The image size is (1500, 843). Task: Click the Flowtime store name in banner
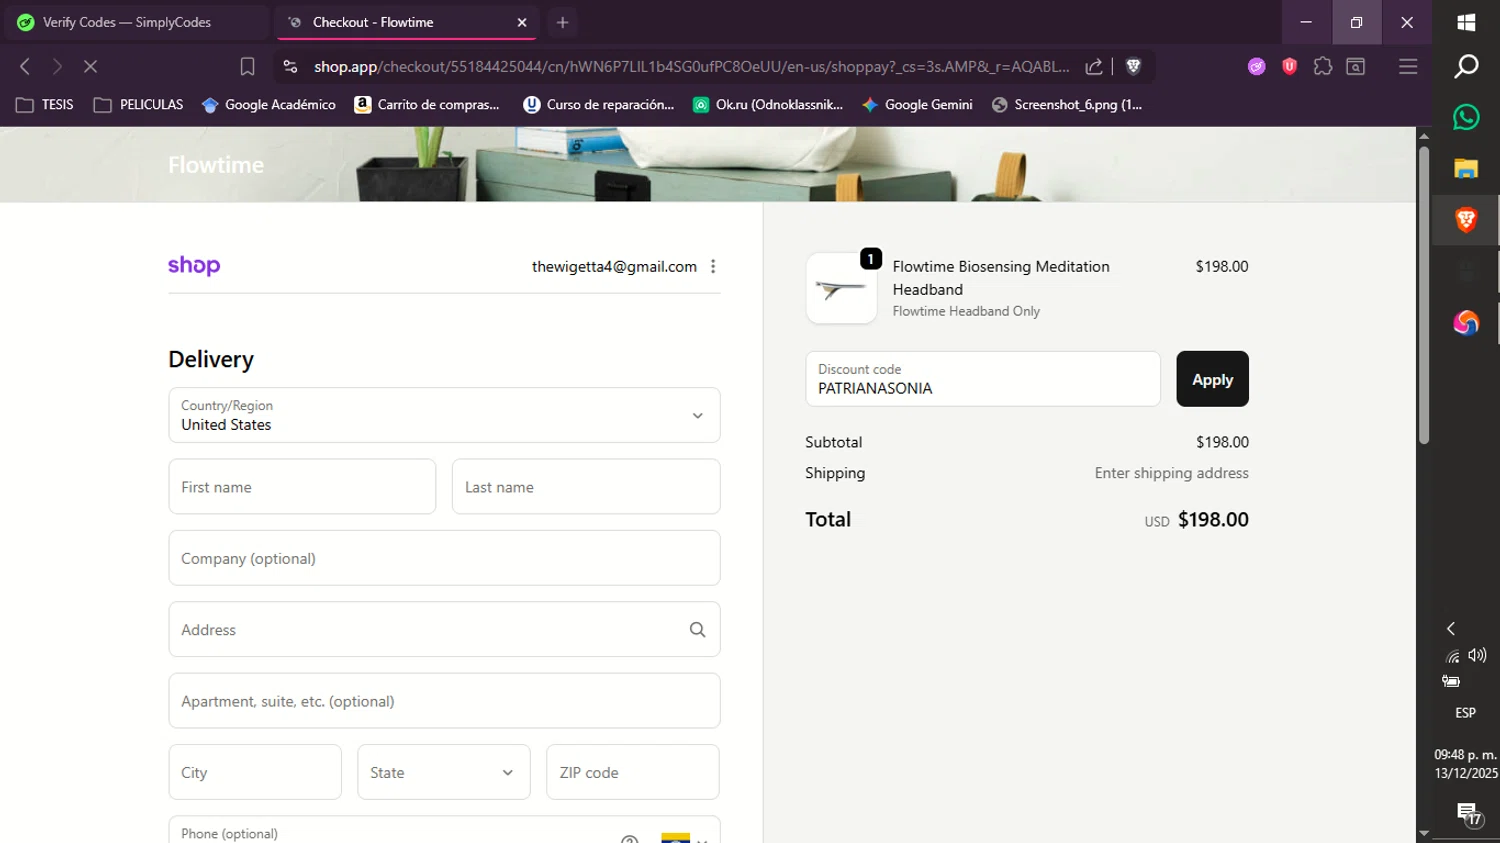coord(216,165)
